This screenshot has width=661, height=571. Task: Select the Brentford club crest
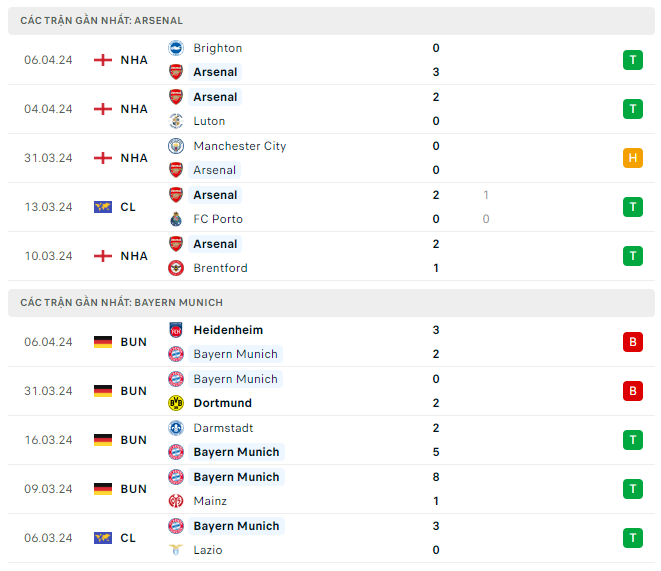coord(176,268)
